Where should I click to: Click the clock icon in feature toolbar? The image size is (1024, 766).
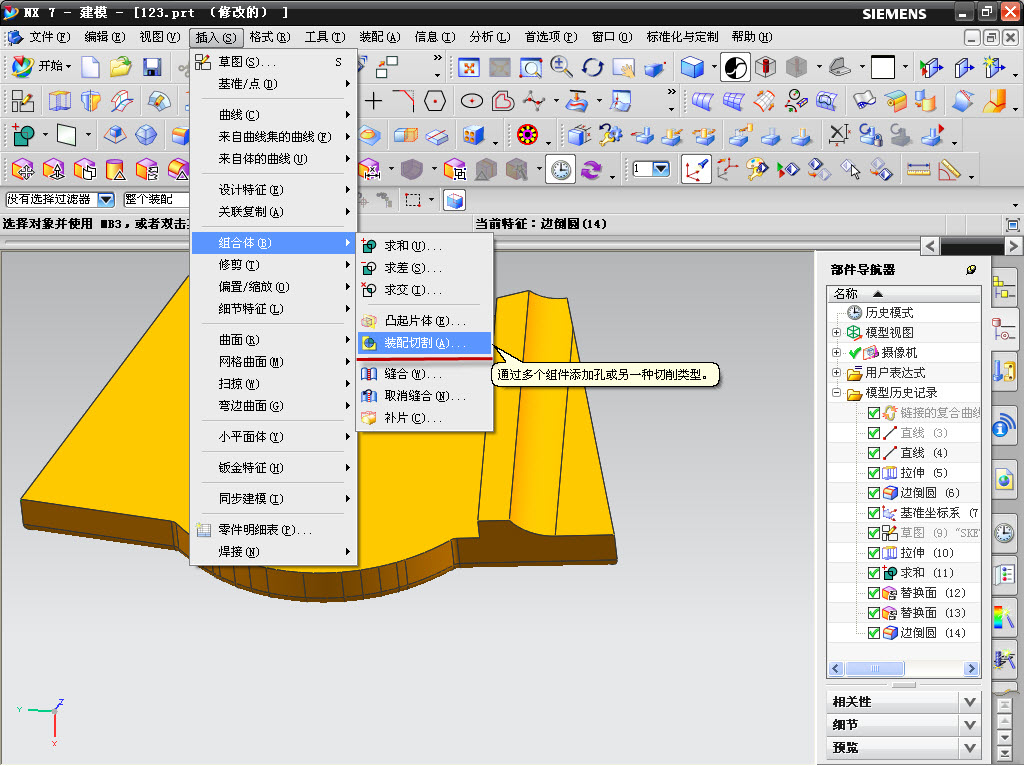560,170
